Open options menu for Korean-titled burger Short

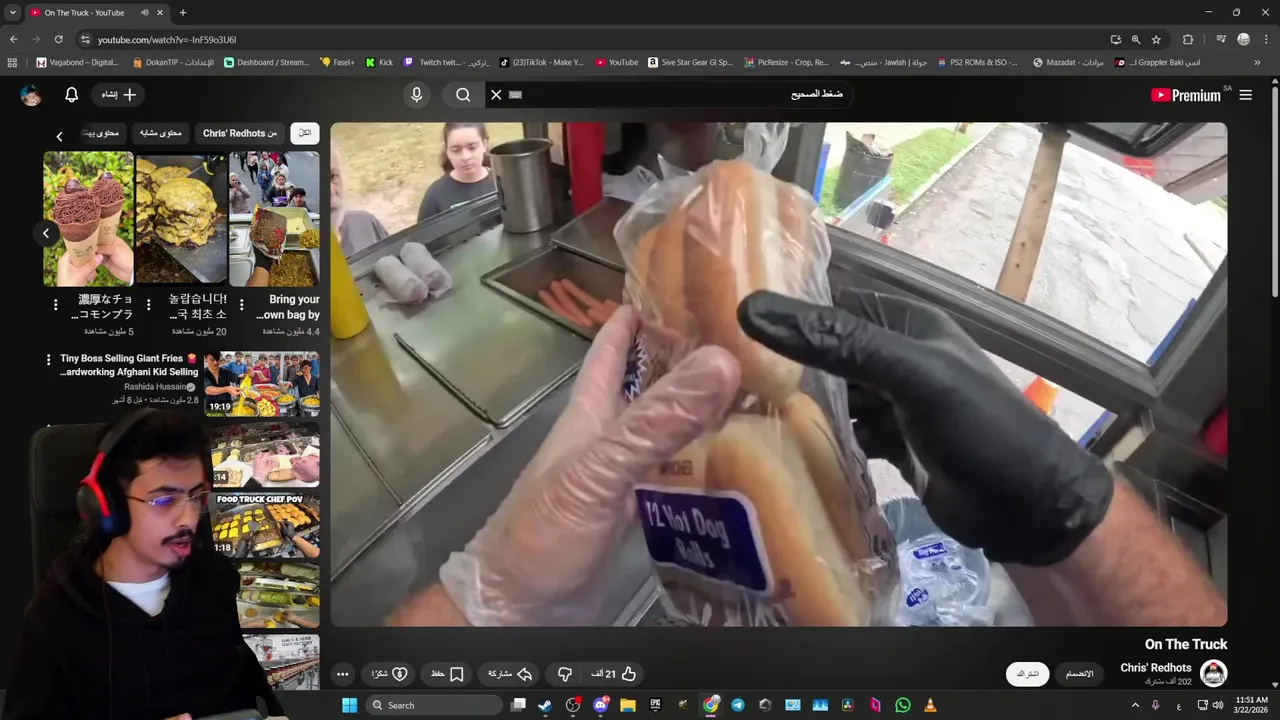click(148, 305)
